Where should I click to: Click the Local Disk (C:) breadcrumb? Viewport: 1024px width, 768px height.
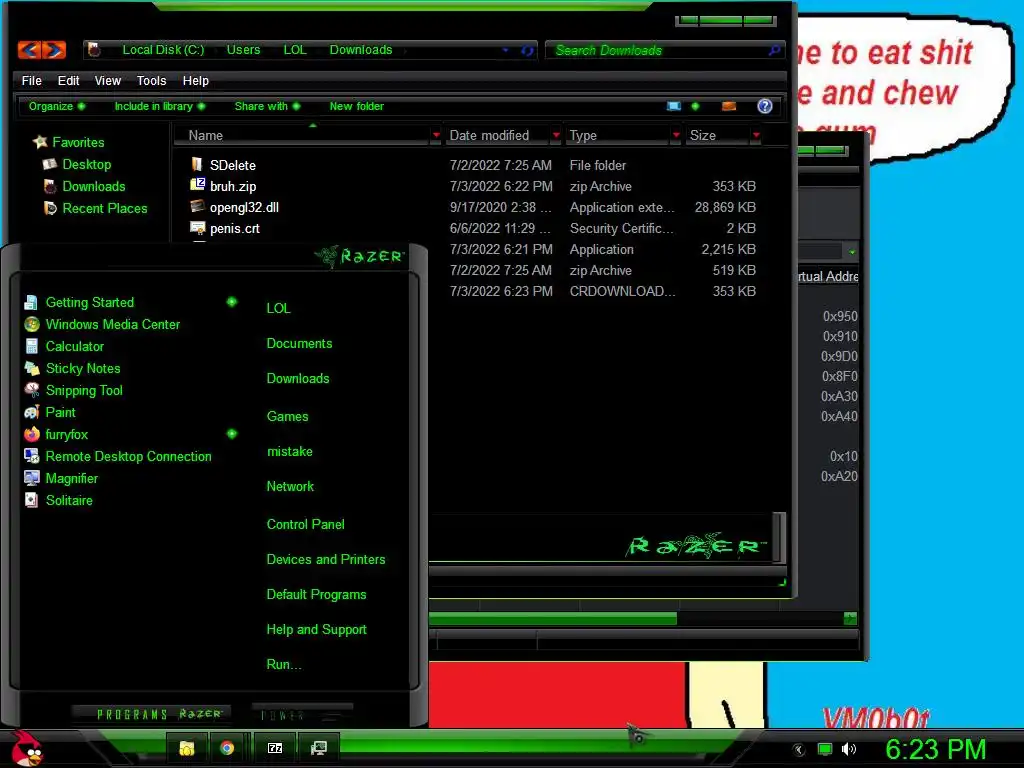(x=163, y=50)
